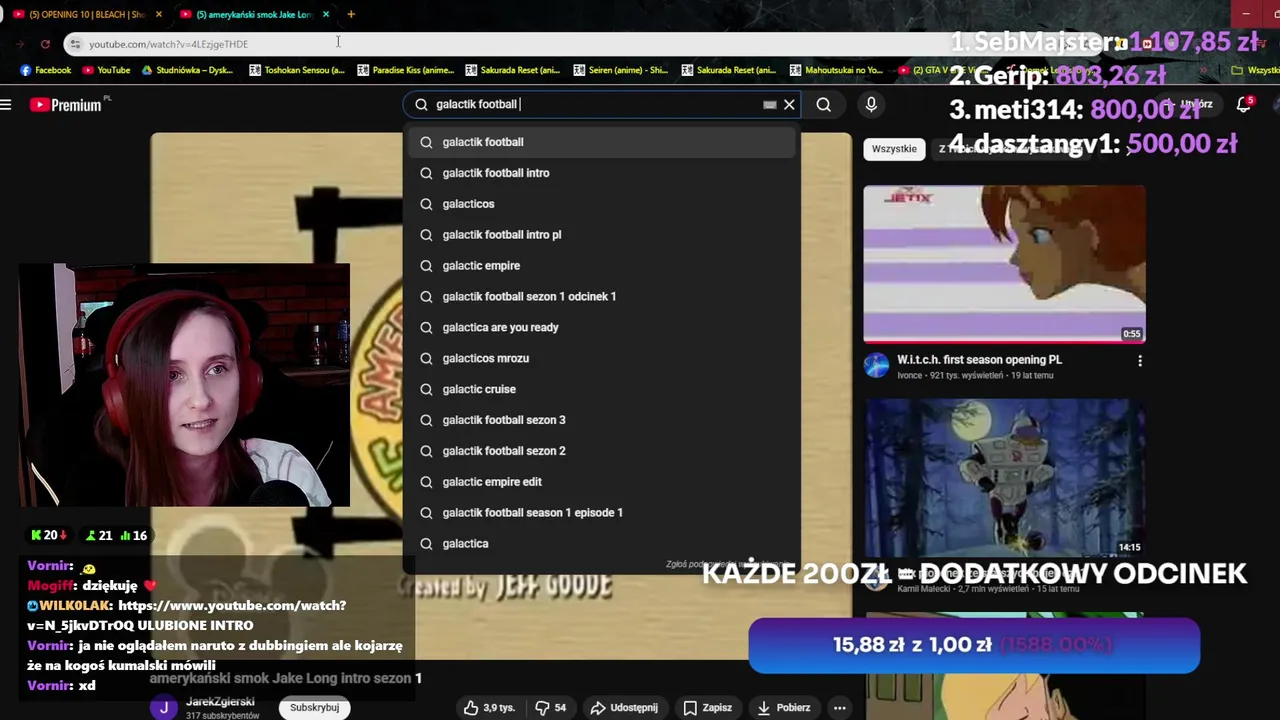This screenshot has width=1280, height=720.
Task: Open the YouTube hamburger guide menu
Action: [x=6, y=104]
